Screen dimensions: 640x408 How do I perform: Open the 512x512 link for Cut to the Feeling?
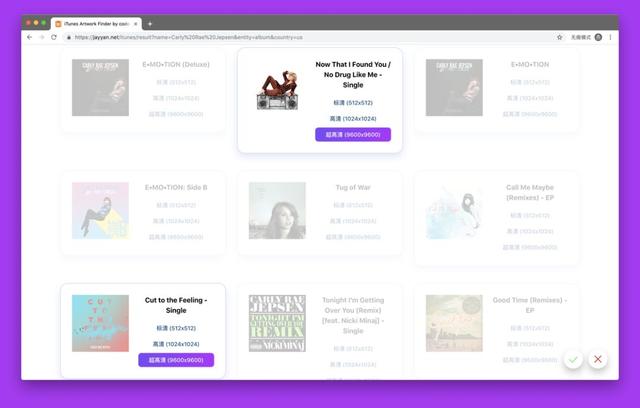click(x=176, y=328)
